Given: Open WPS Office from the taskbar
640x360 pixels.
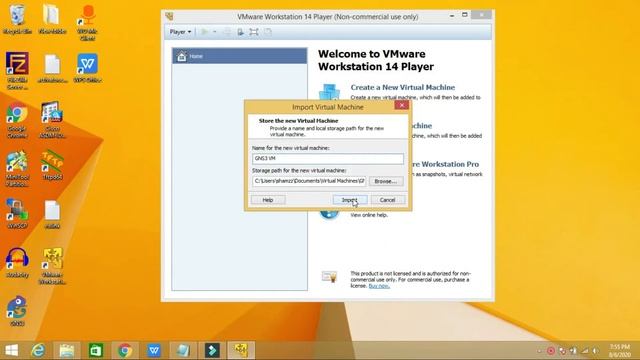Looking at the screenshot, I should coord(154,350).
